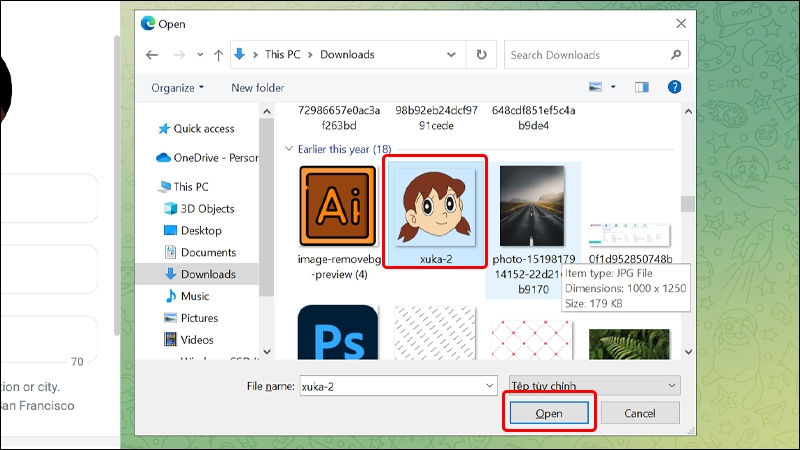Refresh the Downloads folder view
The height and width of the screenshot is (450, 800).
(481, 54)
